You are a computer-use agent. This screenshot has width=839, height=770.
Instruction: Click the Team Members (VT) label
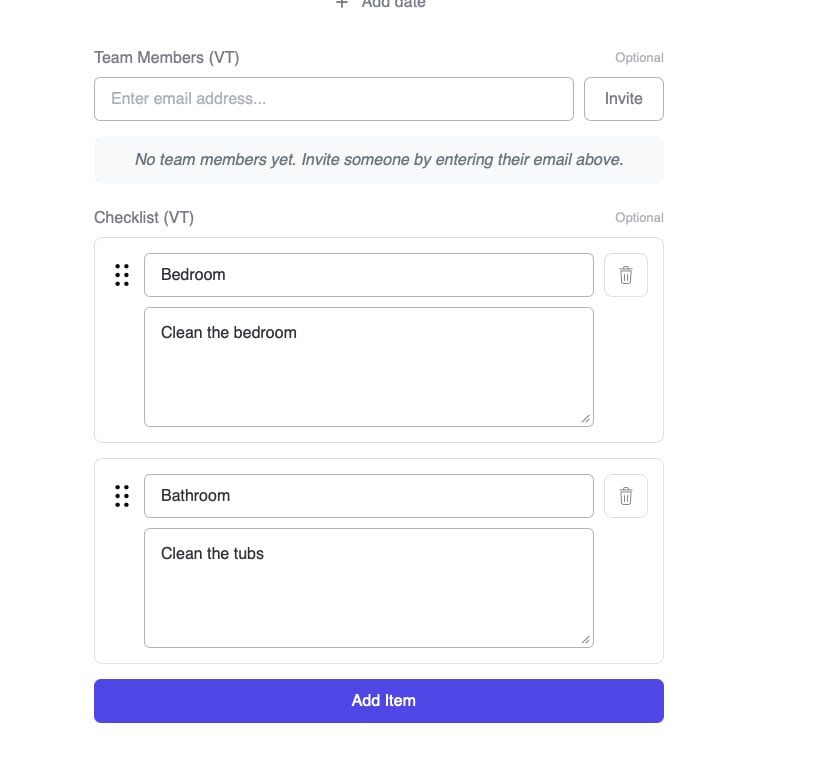pyautogui.click(x=166, y=58)
